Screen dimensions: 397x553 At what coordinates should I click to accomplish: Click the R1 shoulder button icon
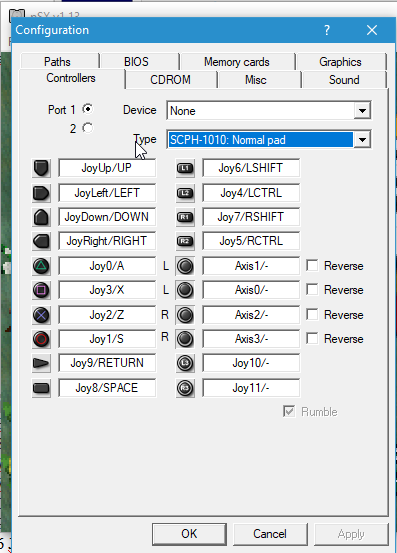point(185,217)
